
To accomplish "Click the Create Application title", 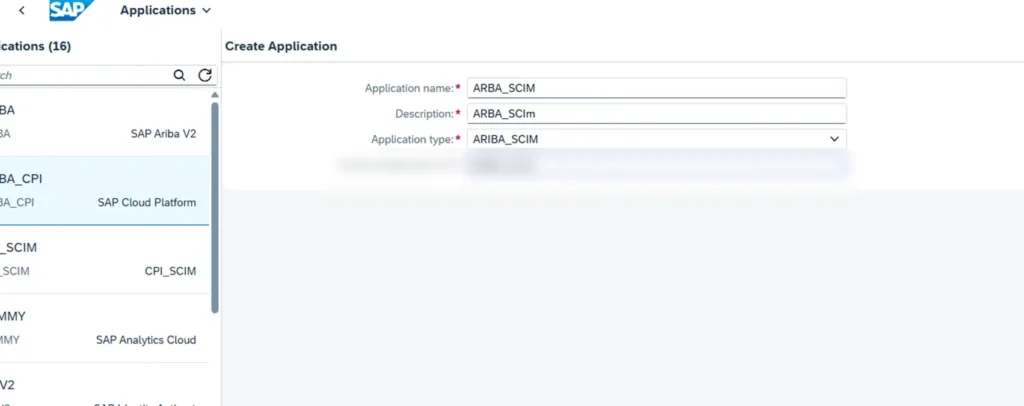I will 281,46.
